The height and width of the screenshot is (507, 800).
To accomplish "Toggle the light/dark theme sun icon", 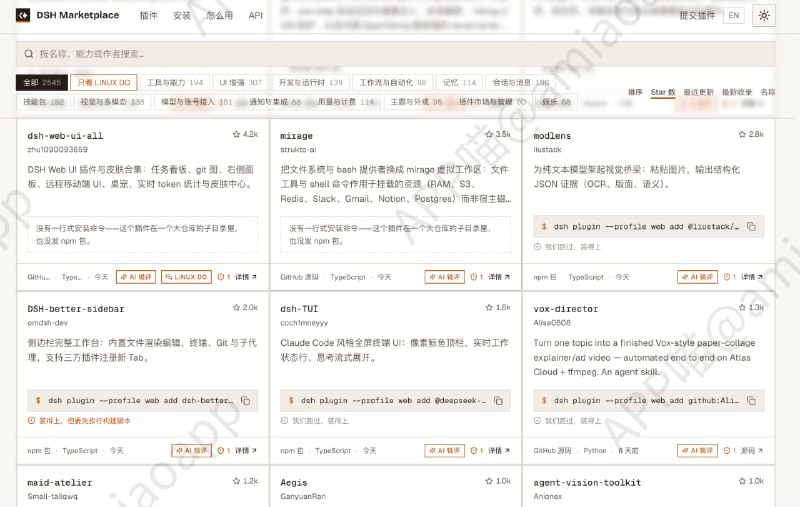I will [764, 15].
